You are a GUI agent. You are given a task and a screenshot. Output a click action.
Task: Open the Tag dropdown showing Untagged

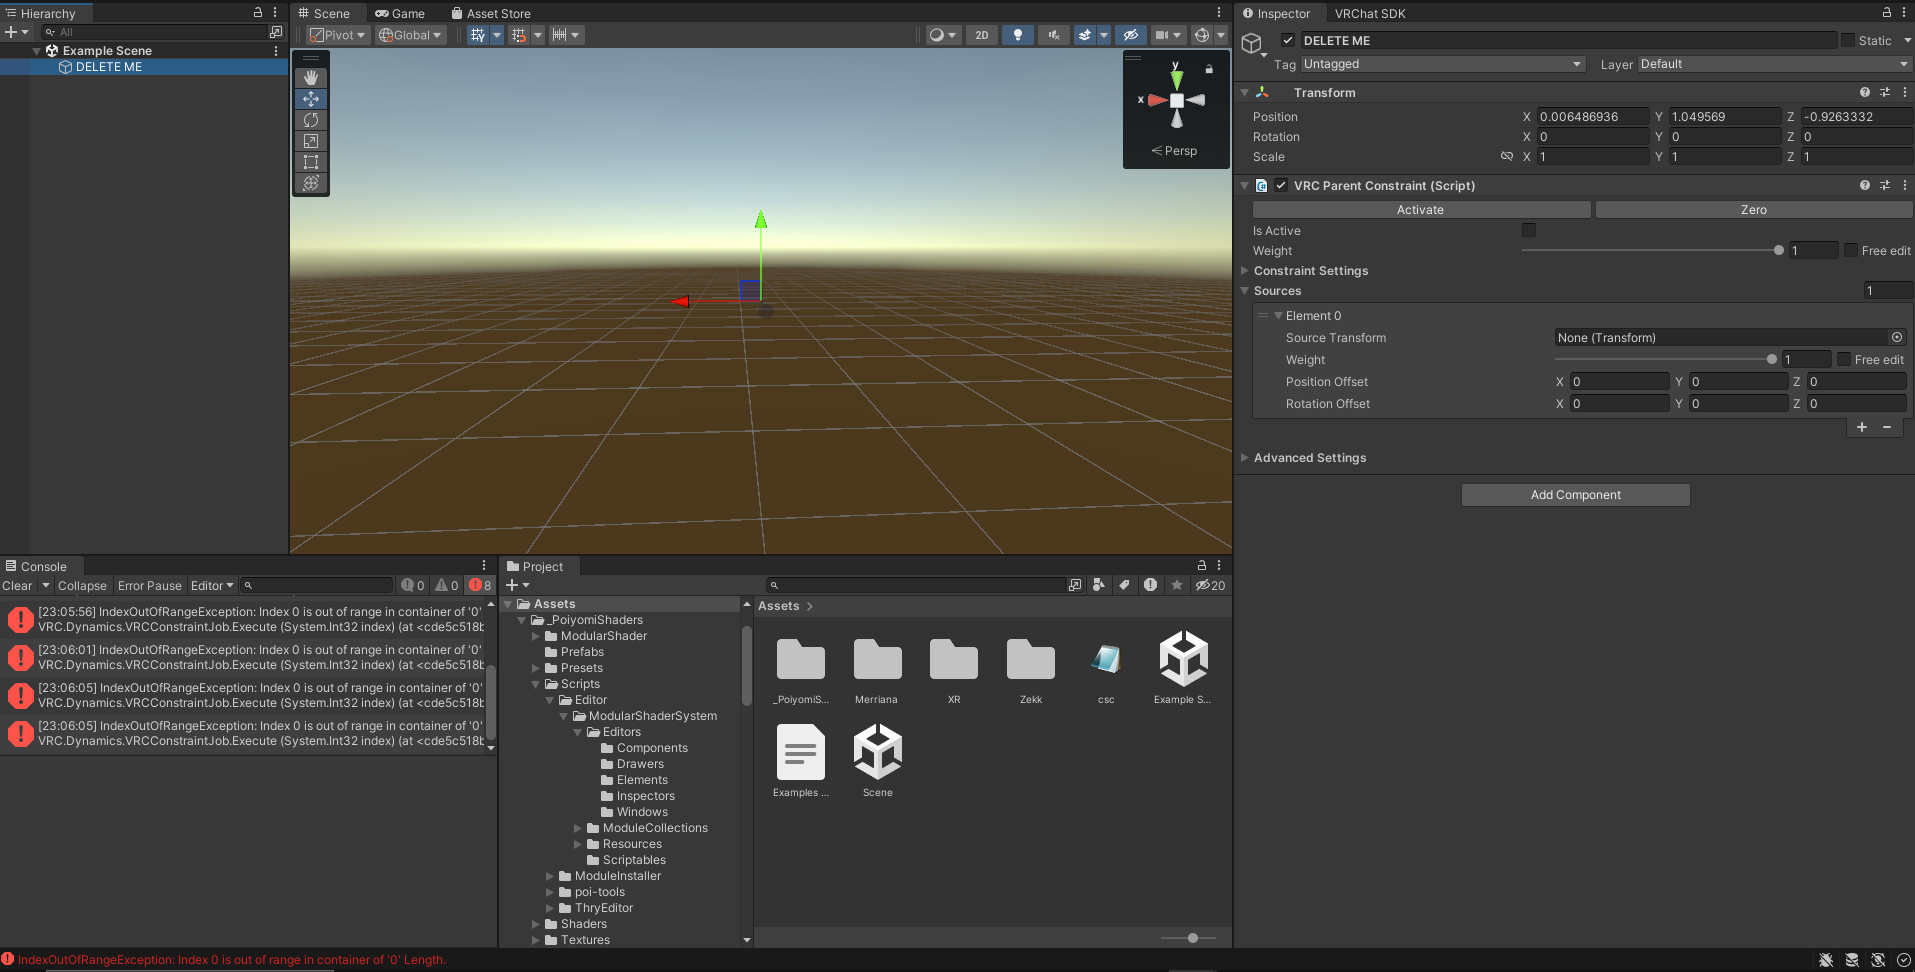click(1443, 64)
